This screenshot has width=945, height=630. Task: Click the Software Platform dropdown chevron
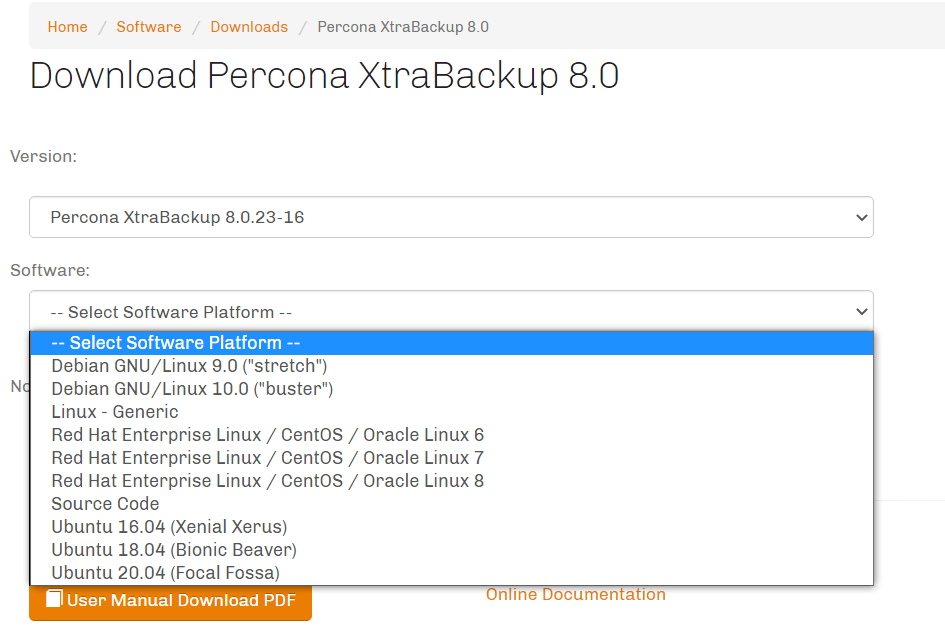coord(861,311)
